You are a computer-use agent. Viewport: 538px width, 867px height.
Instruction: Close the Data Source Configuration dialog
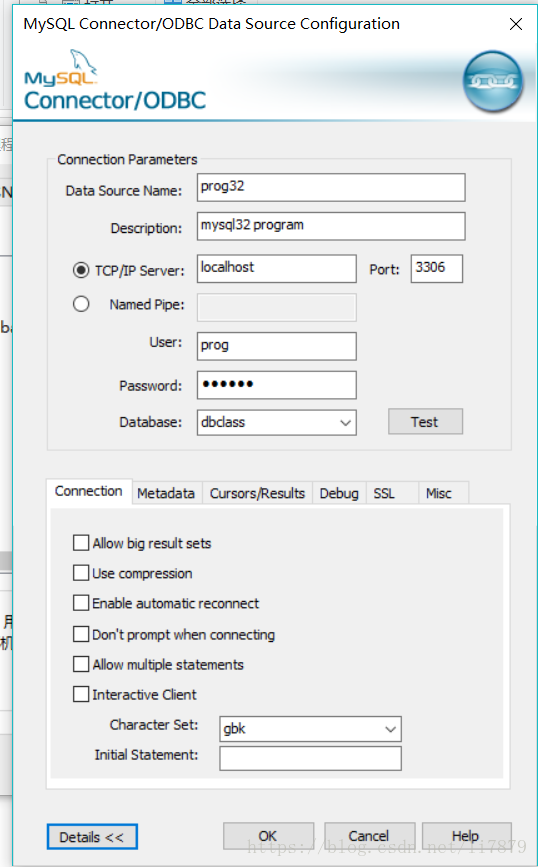pos(515,24)
